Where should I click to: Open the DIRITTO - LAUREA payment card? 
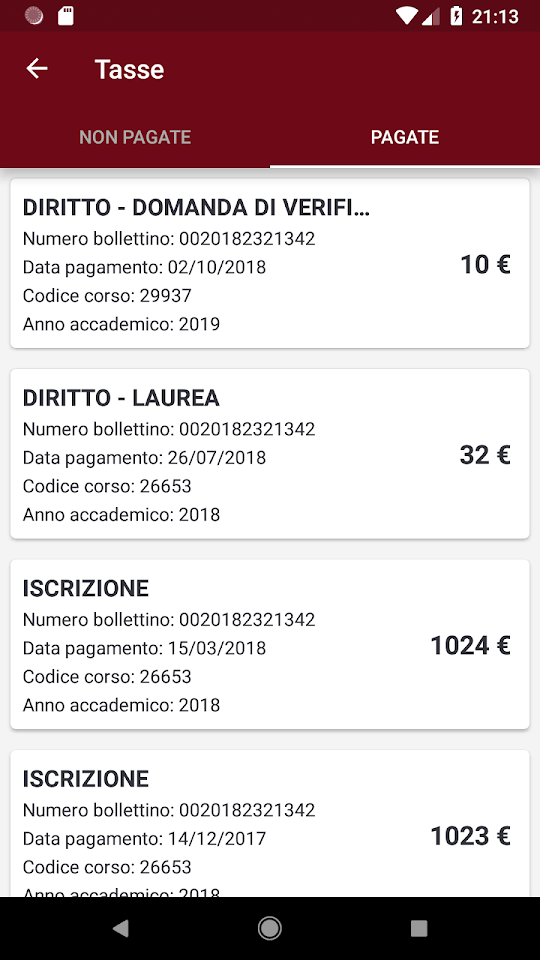coord(270,454)
